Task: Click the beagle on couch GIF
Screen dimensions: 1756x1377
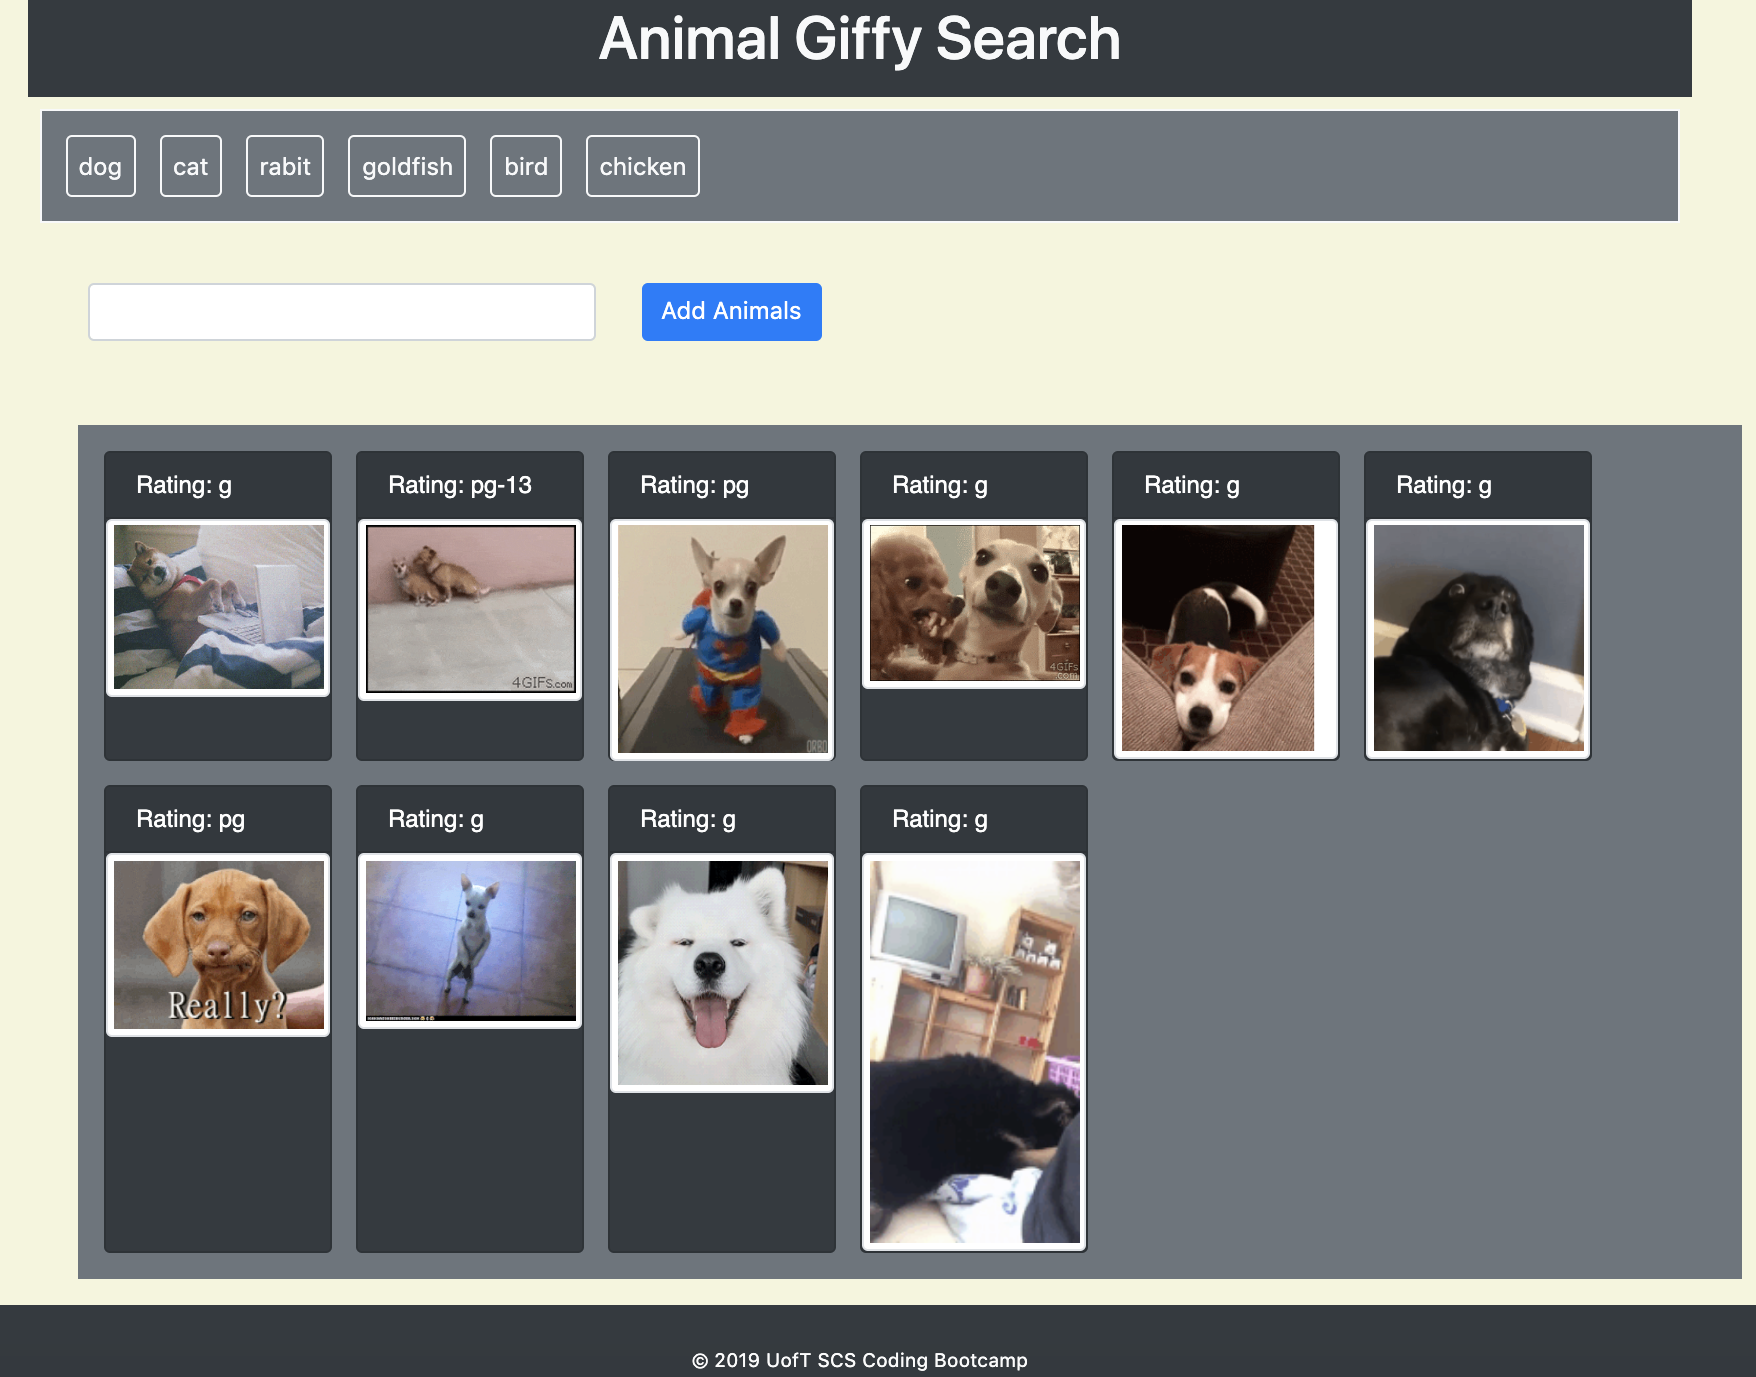Action: click(1218, 639)
